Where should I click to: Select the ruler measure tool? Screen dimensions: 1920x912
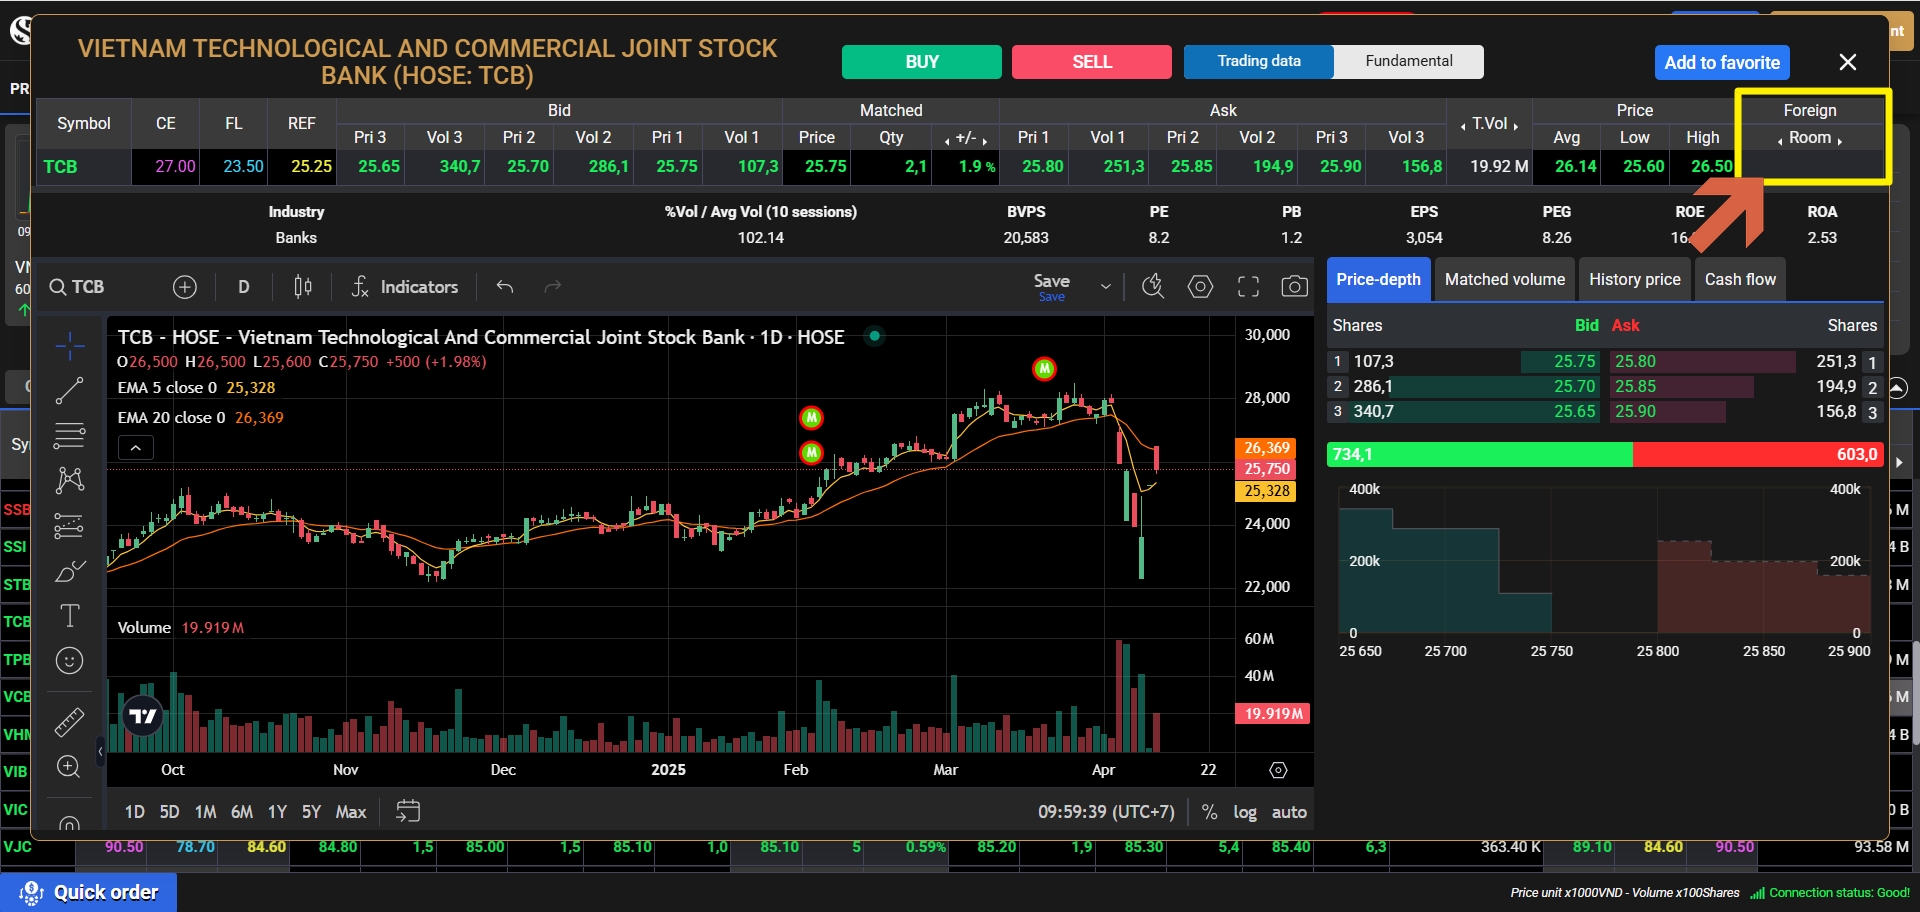click(x=69, y=721)
